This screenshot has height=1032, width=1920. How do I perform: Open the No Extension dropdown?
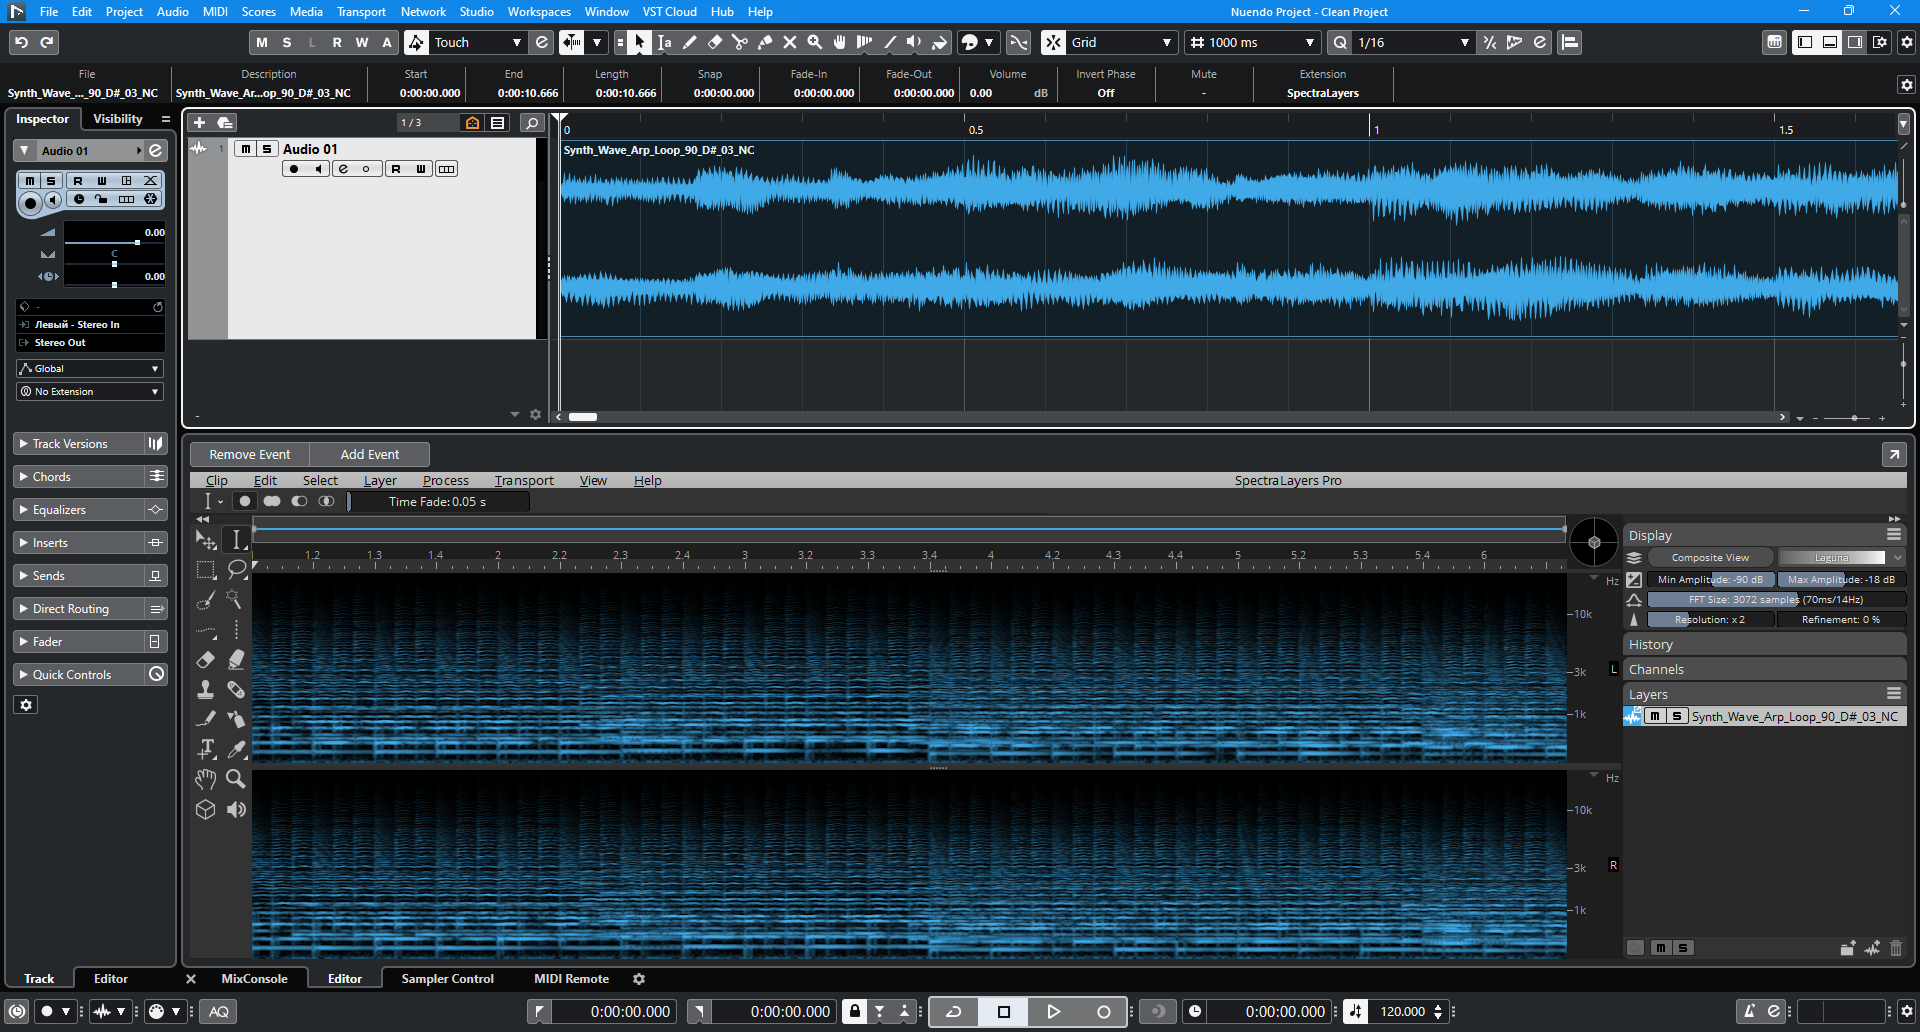tap(90, 392)
